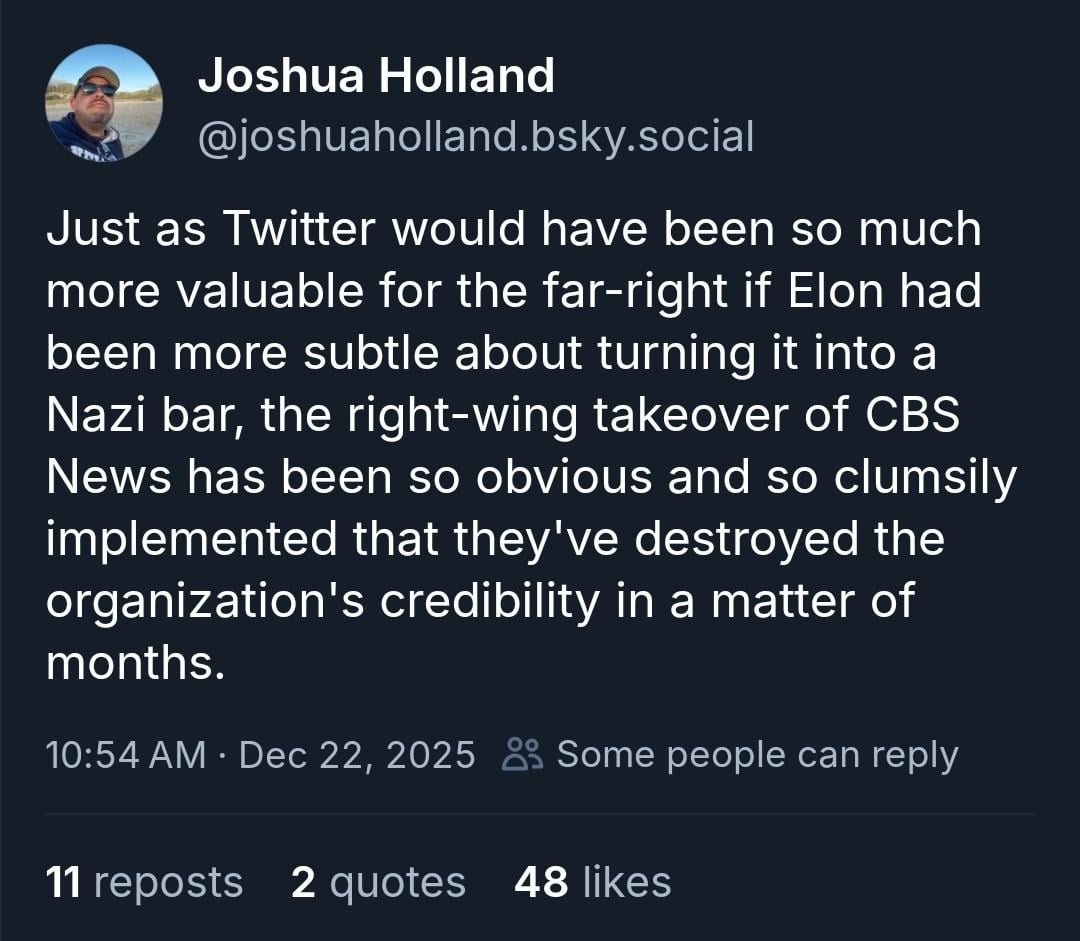Select the "Some people can reply" label
Screen dimensions: 1080x941
click(x=757, y=754)
